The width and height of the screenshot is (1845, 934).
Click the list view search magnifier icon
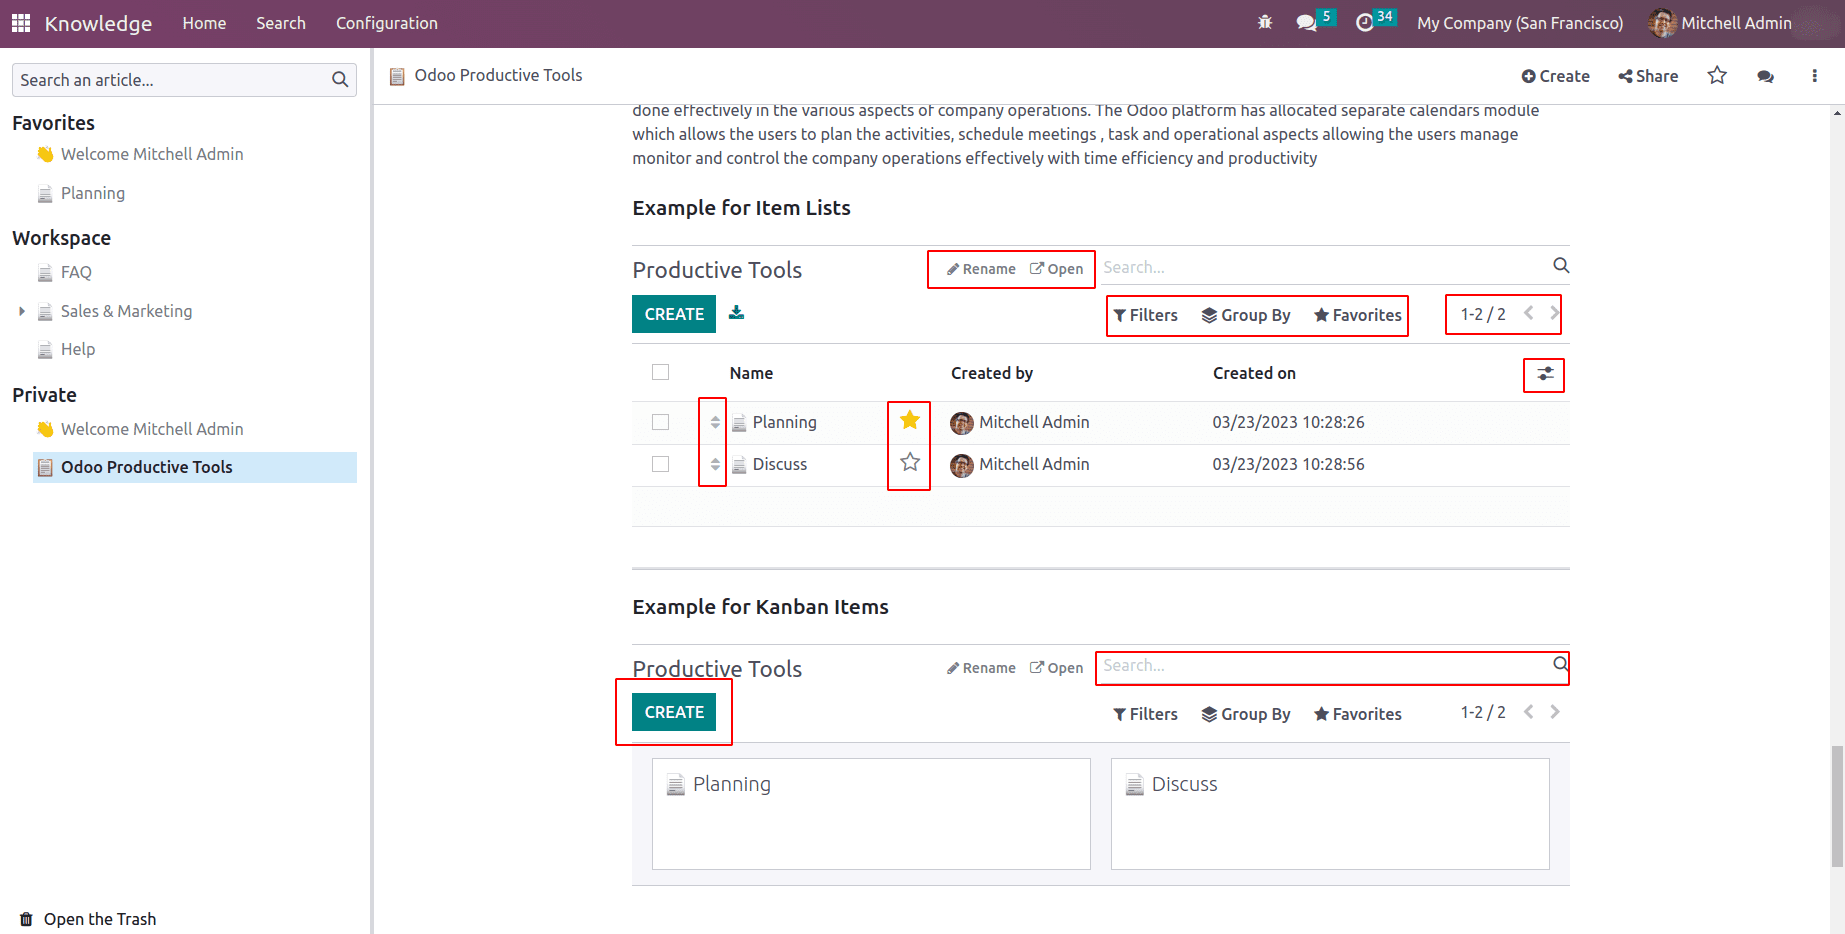point(1561,265)
